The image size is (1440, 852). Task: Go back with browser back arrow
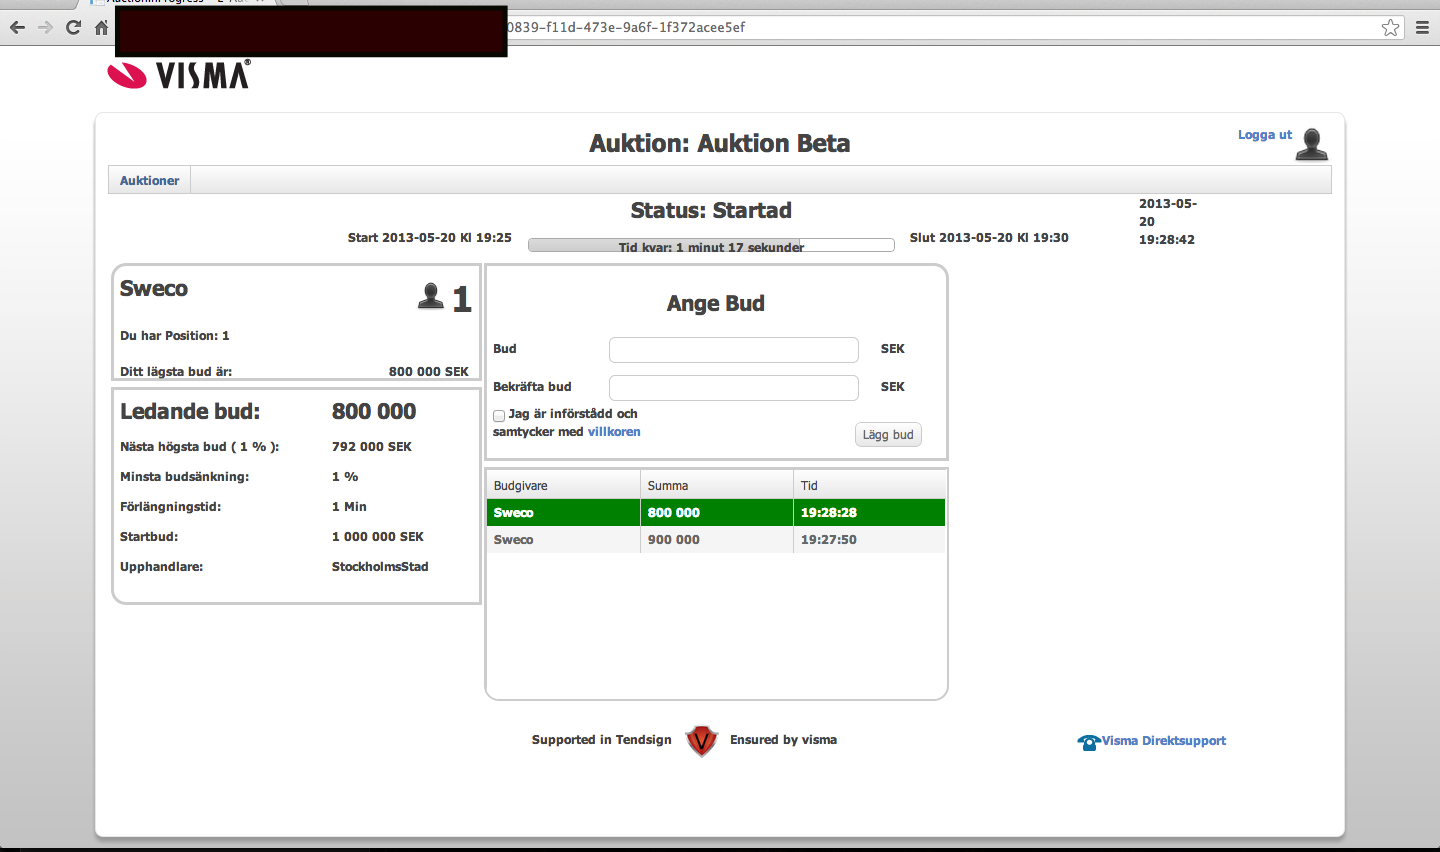click(17, 27)
